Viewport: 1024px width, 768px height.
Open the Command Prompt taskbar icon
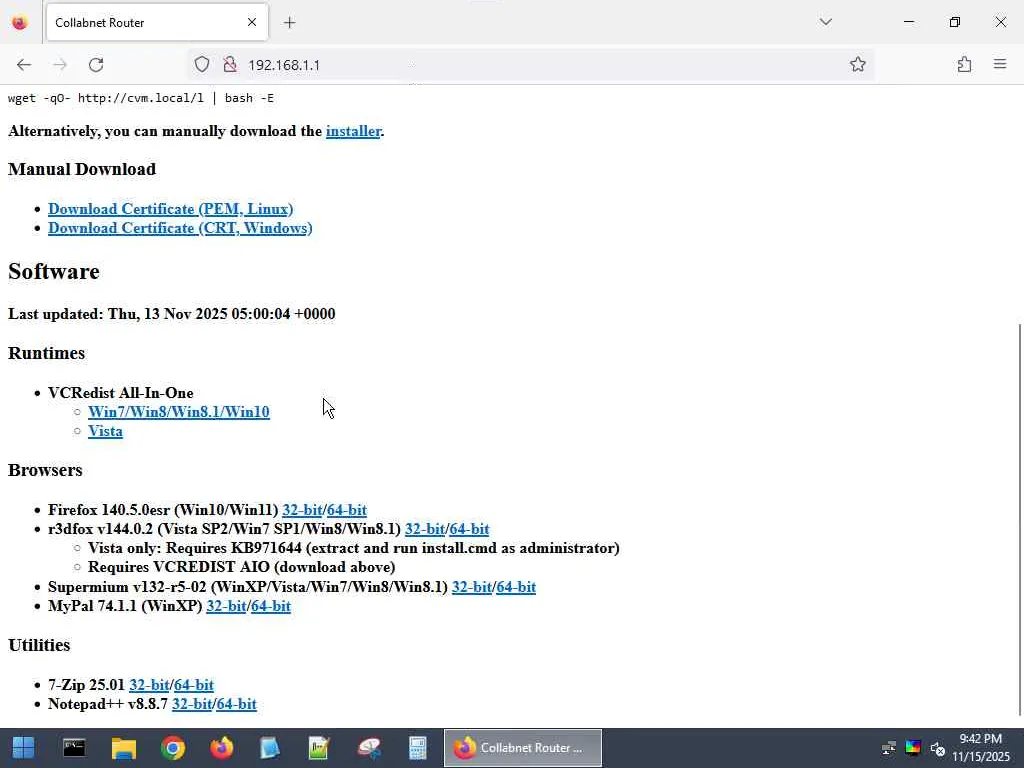[x=74, y=748]
